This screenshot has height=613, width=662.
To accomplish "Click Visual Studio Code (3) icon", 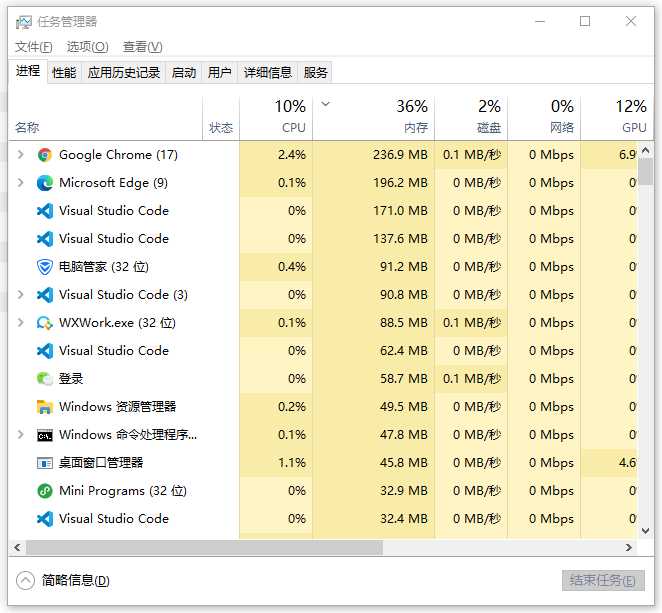I will (x=45, y=295).
